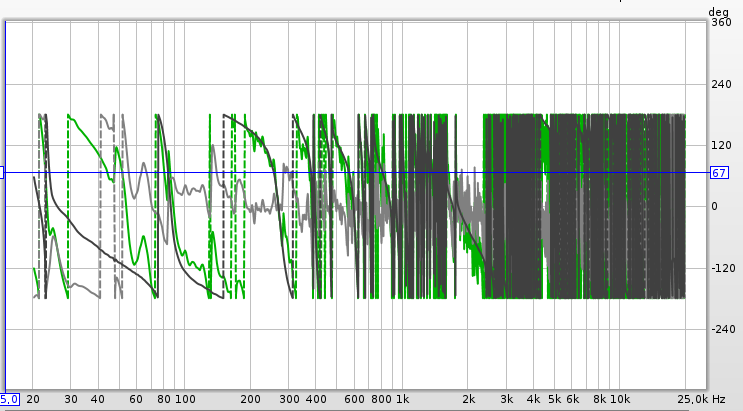
Task: Click the 30 Hz frequency label
Action: click(x=71, y=399)
